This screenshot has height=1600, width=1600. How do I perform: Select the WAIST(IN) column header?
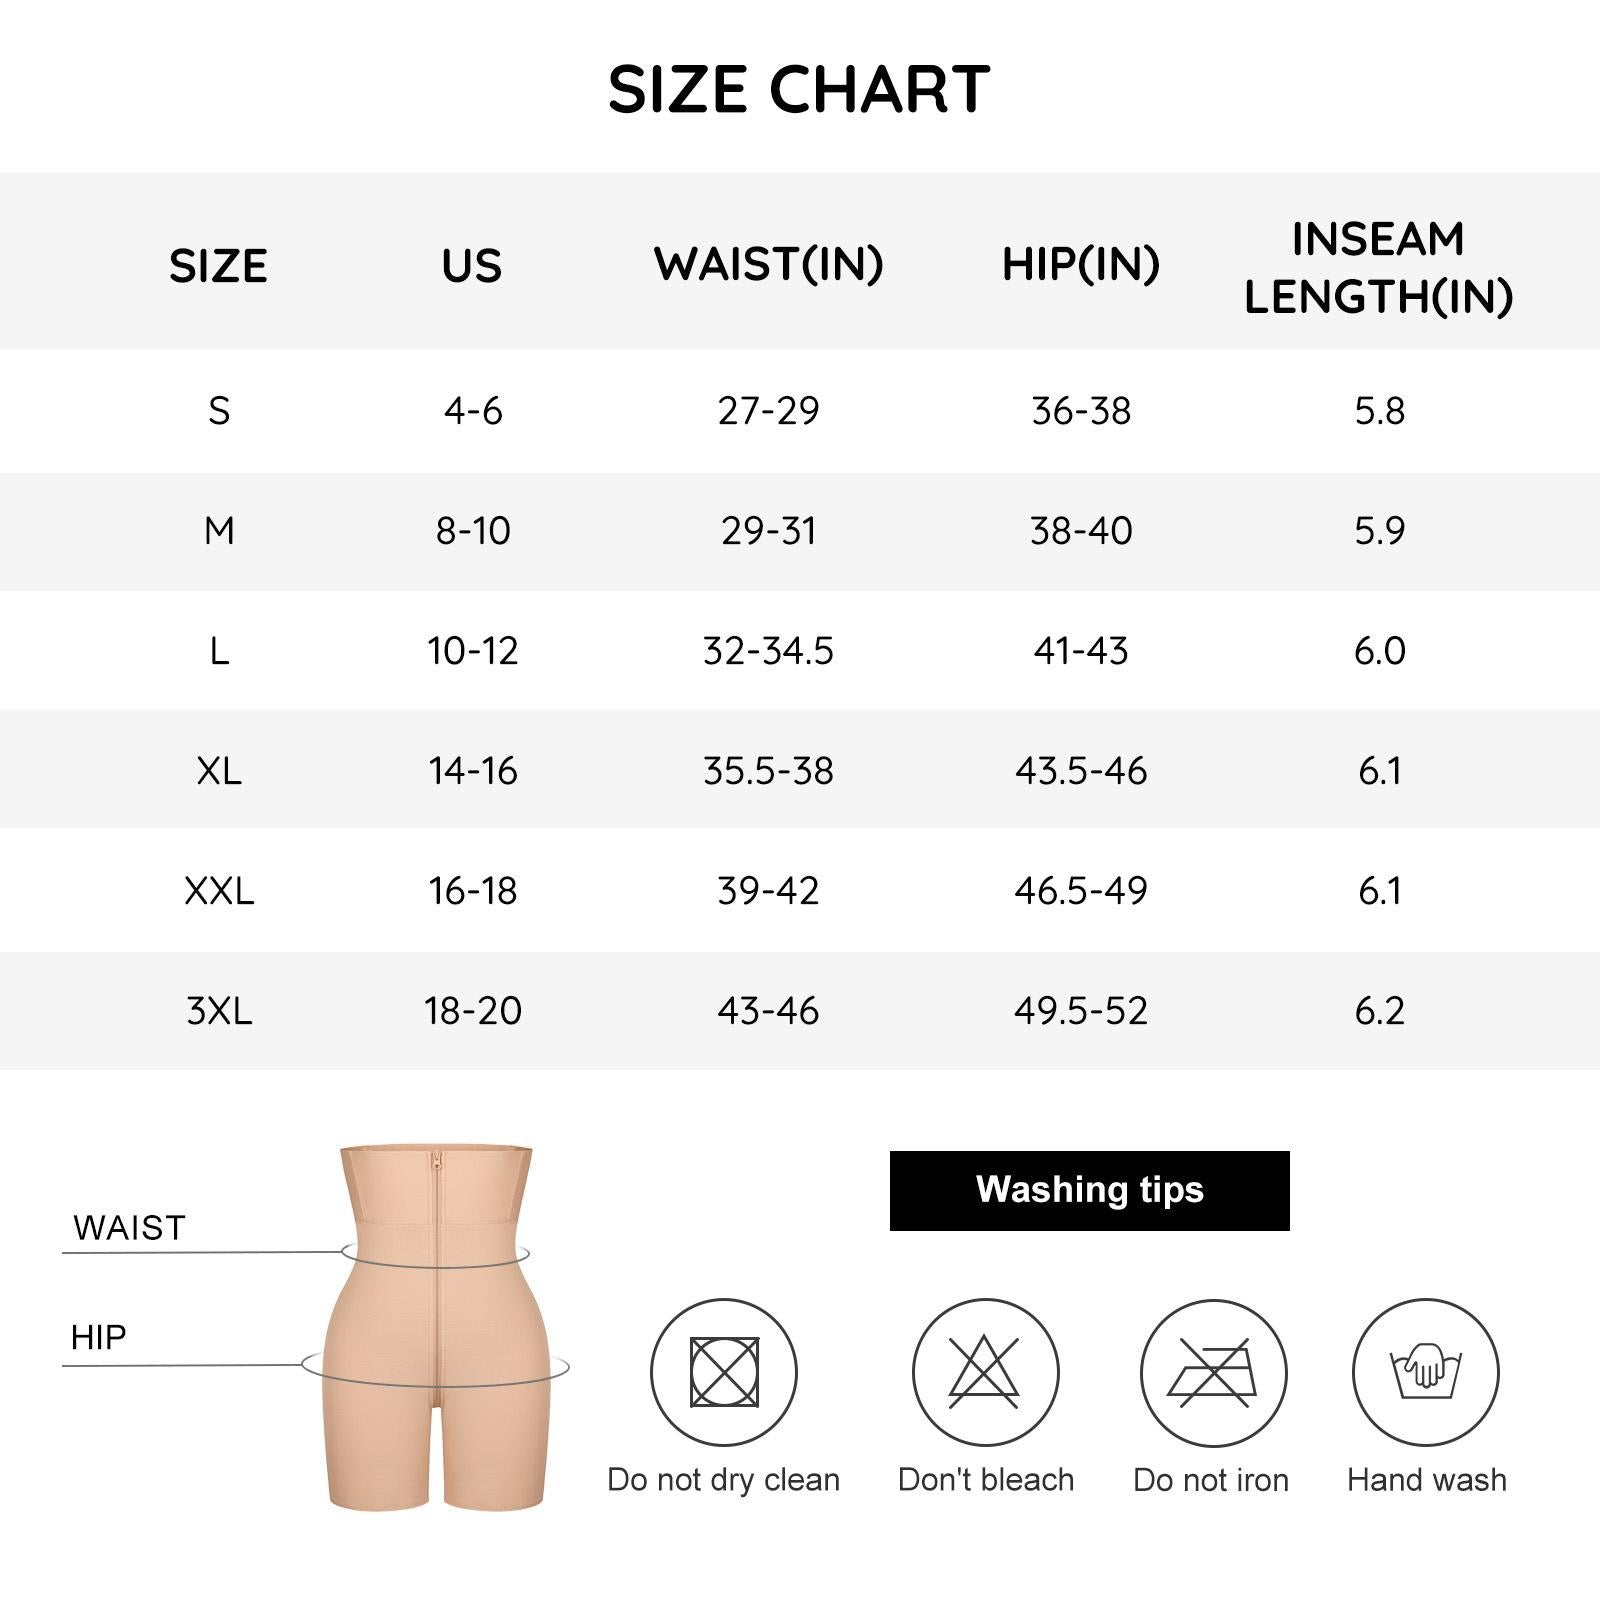coord(768,264)
